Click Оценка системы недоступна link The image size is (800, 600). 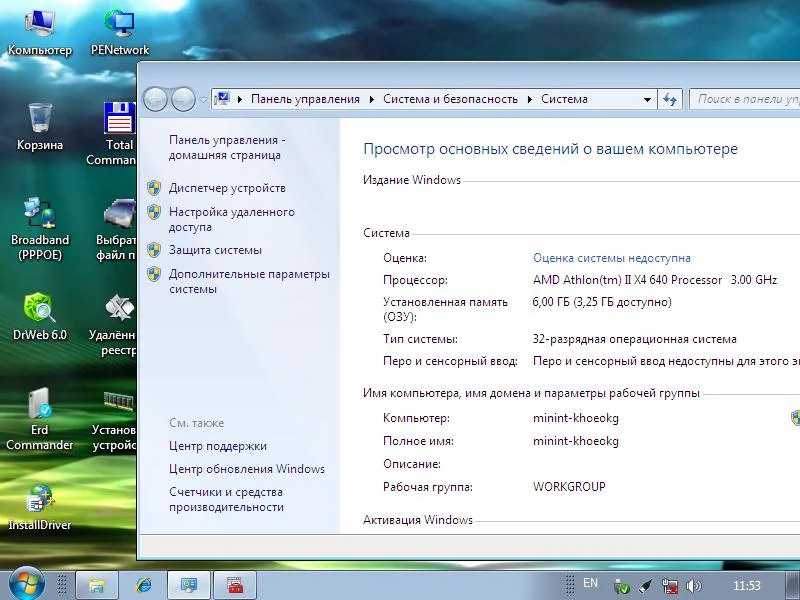click(x=611, y=258)
